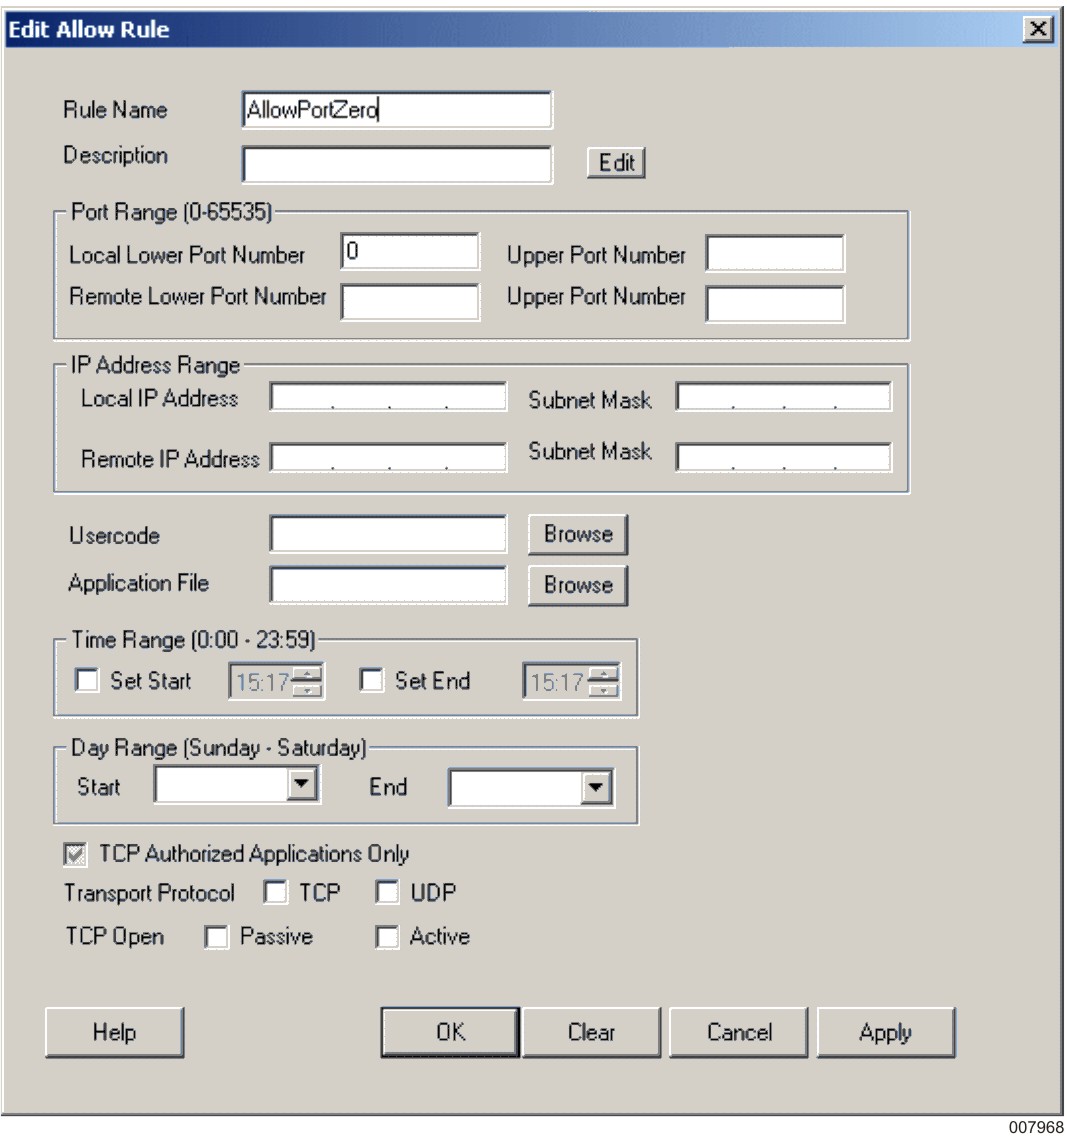Viewport: 1067px width, 1137px height.
Task: Check the TCP transport protocol box
Action: [x=275, y=893]
